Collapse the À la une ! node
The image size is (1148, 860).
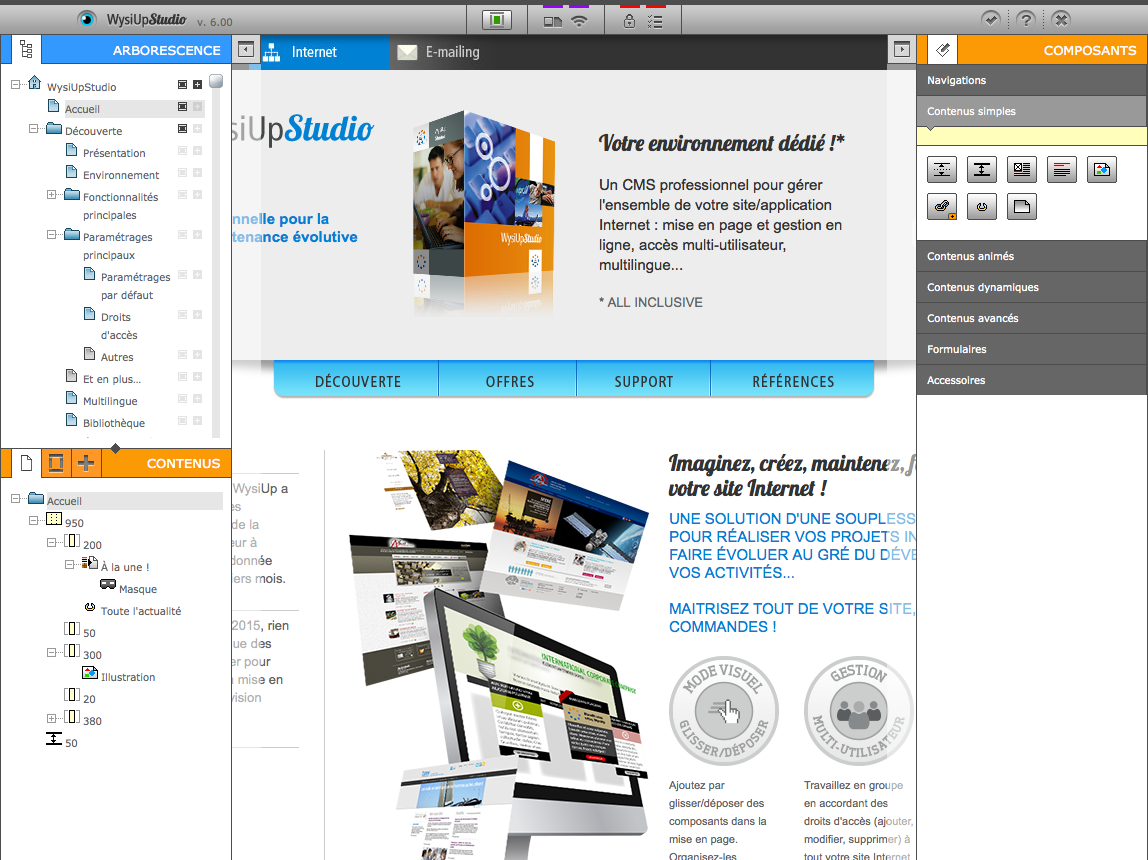[x=69, y=564]
